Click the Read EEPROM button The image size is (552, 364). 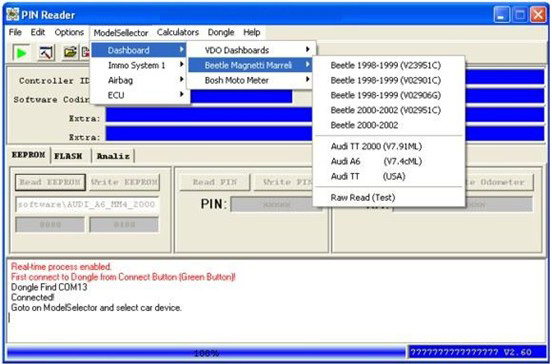point(50,182)
